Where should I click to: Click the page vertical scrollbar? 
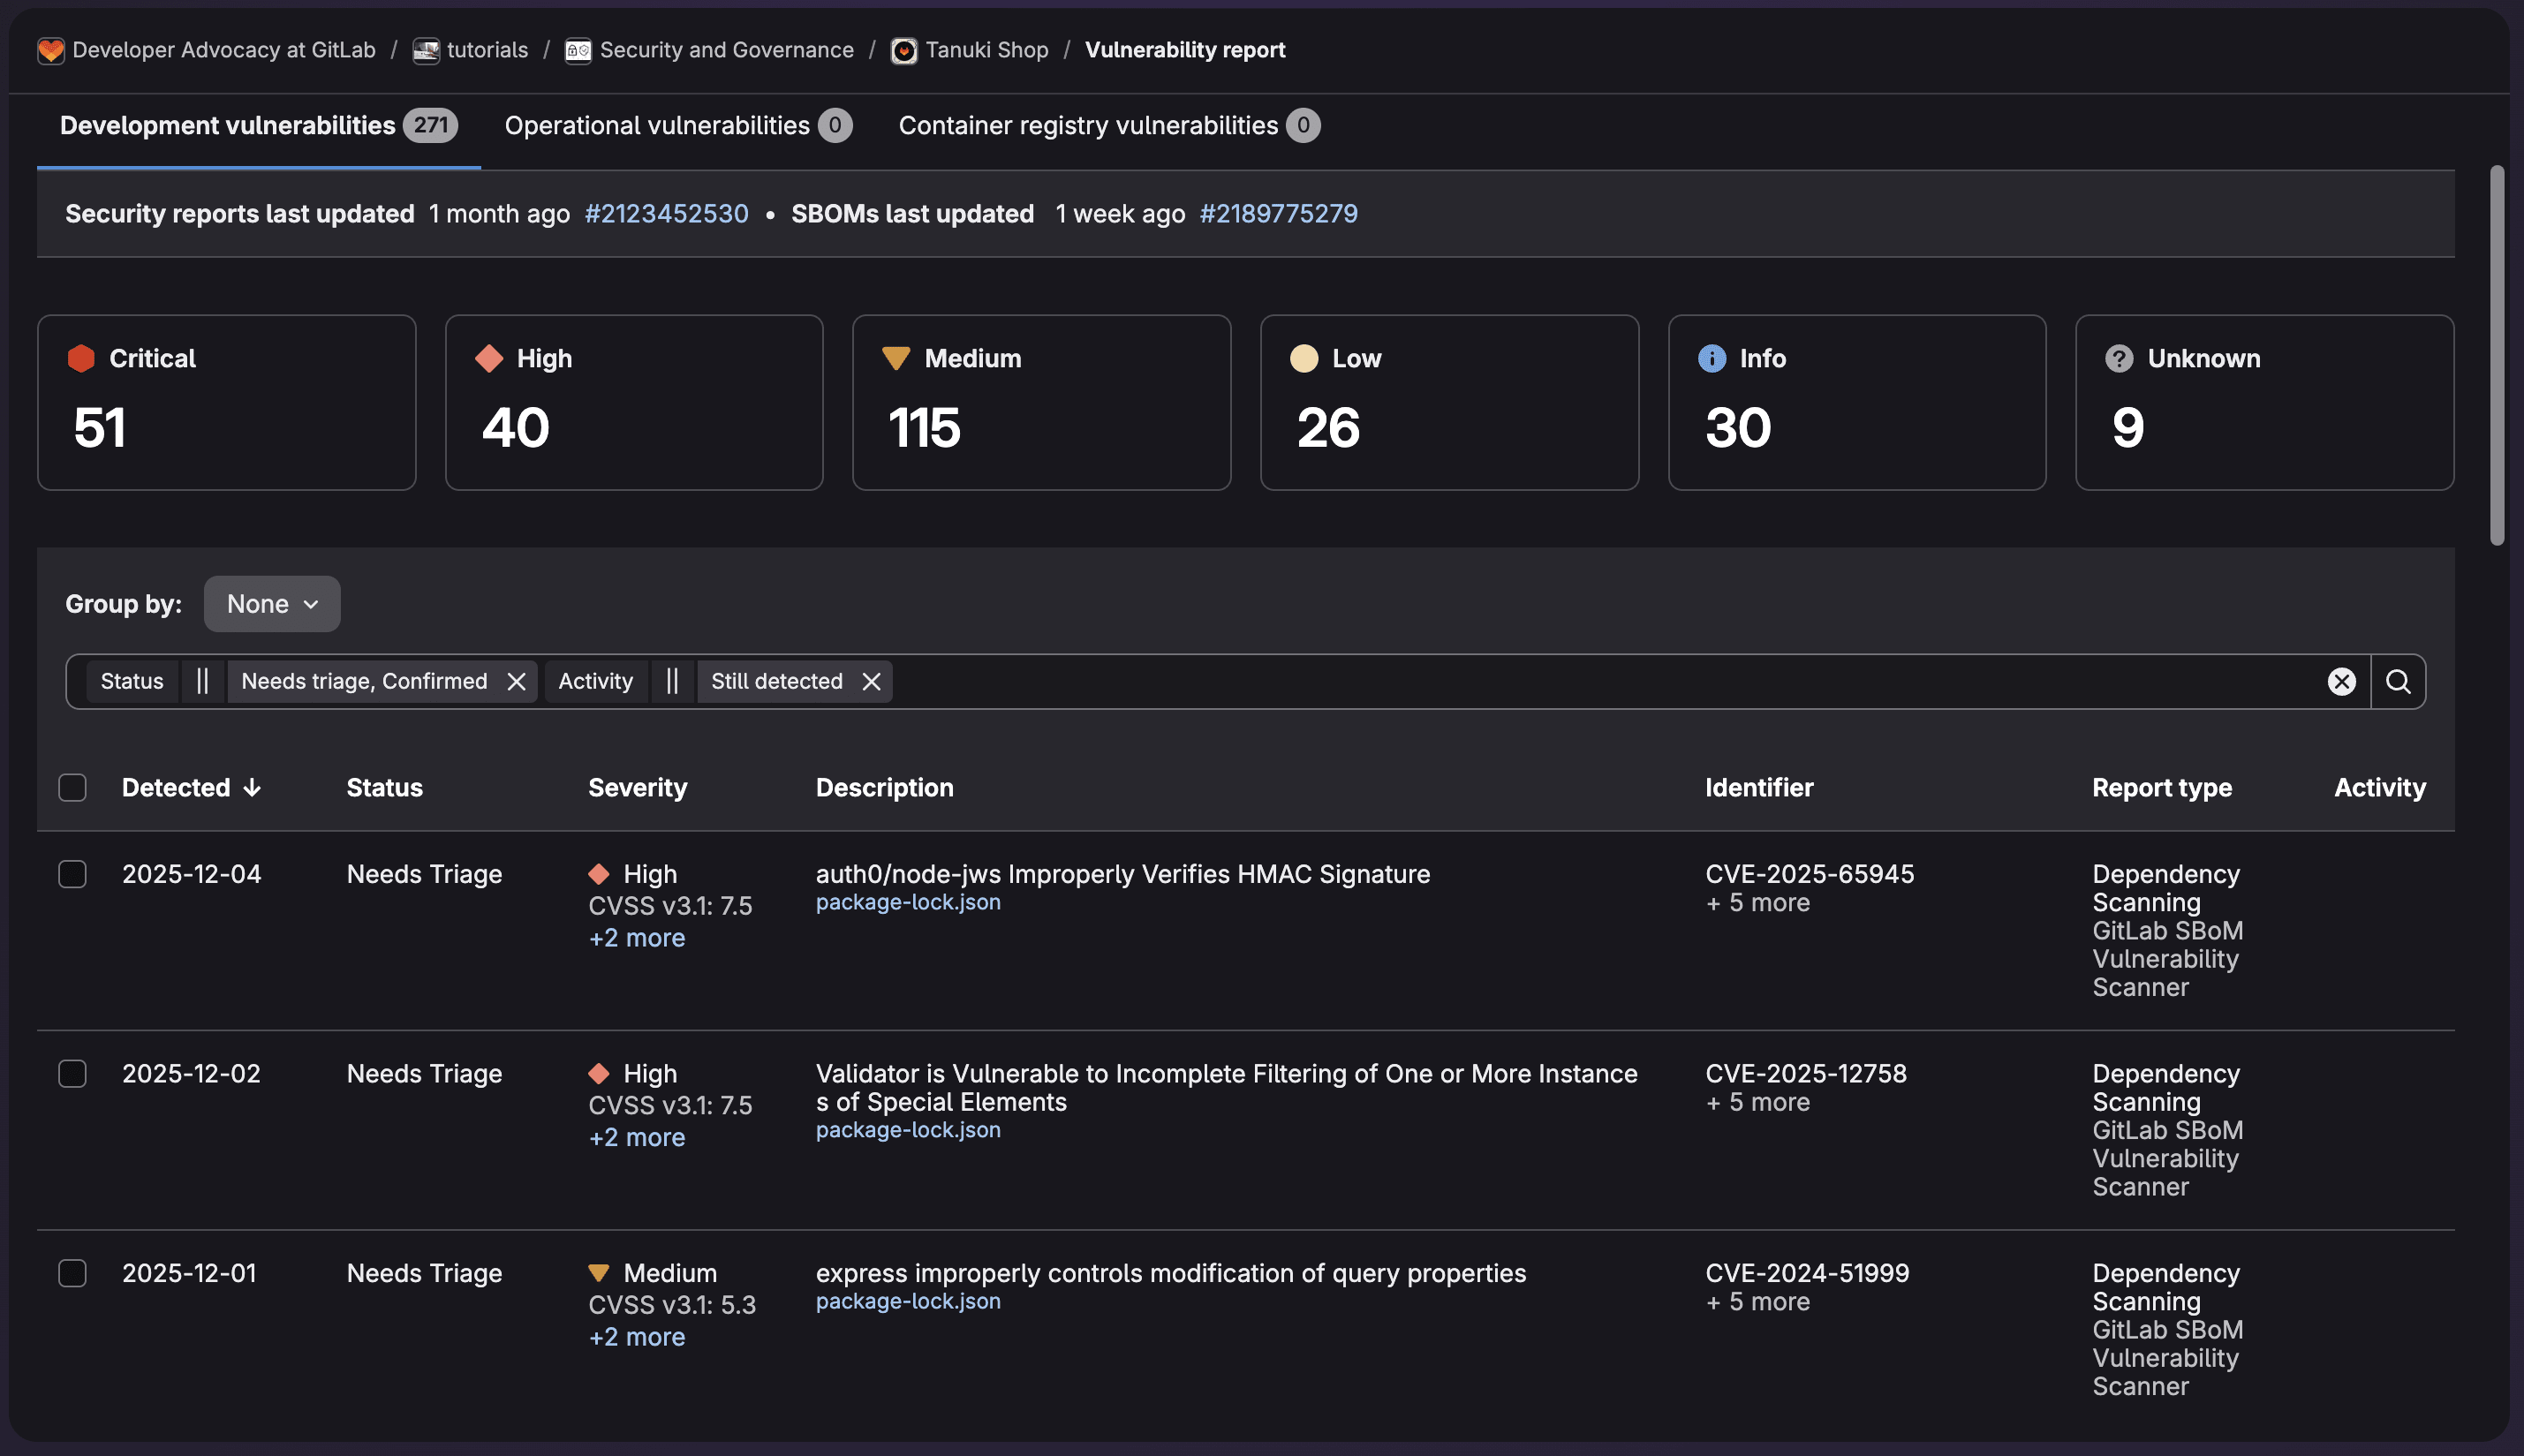[2497, 355]
